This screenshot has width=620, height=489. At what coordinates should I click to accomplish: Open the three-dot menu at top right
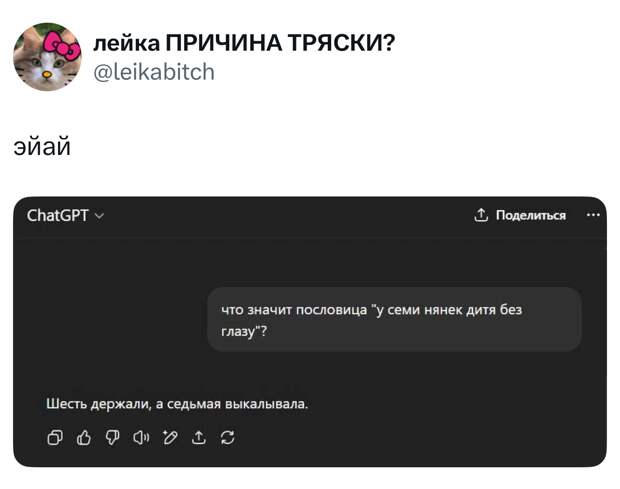594,214
